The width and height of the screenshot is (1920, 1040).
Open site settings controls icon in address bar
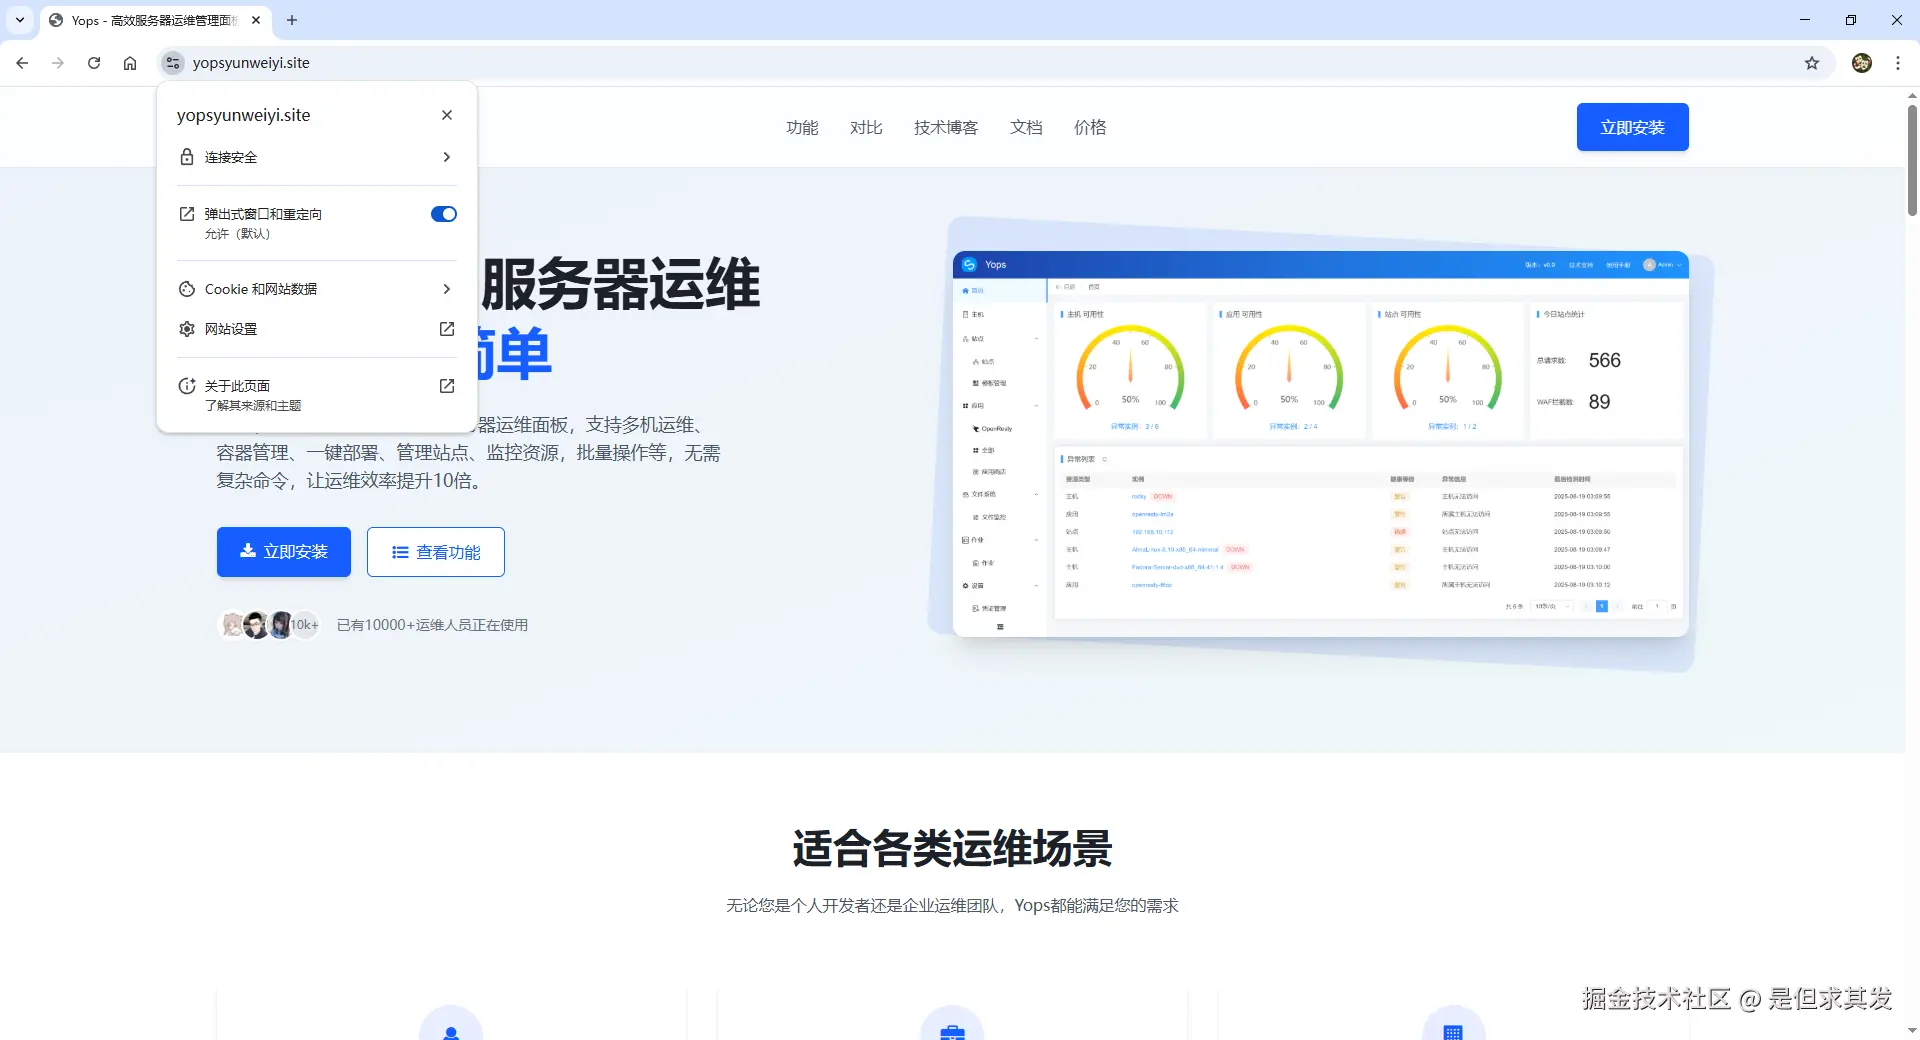[x=172, y=62]
